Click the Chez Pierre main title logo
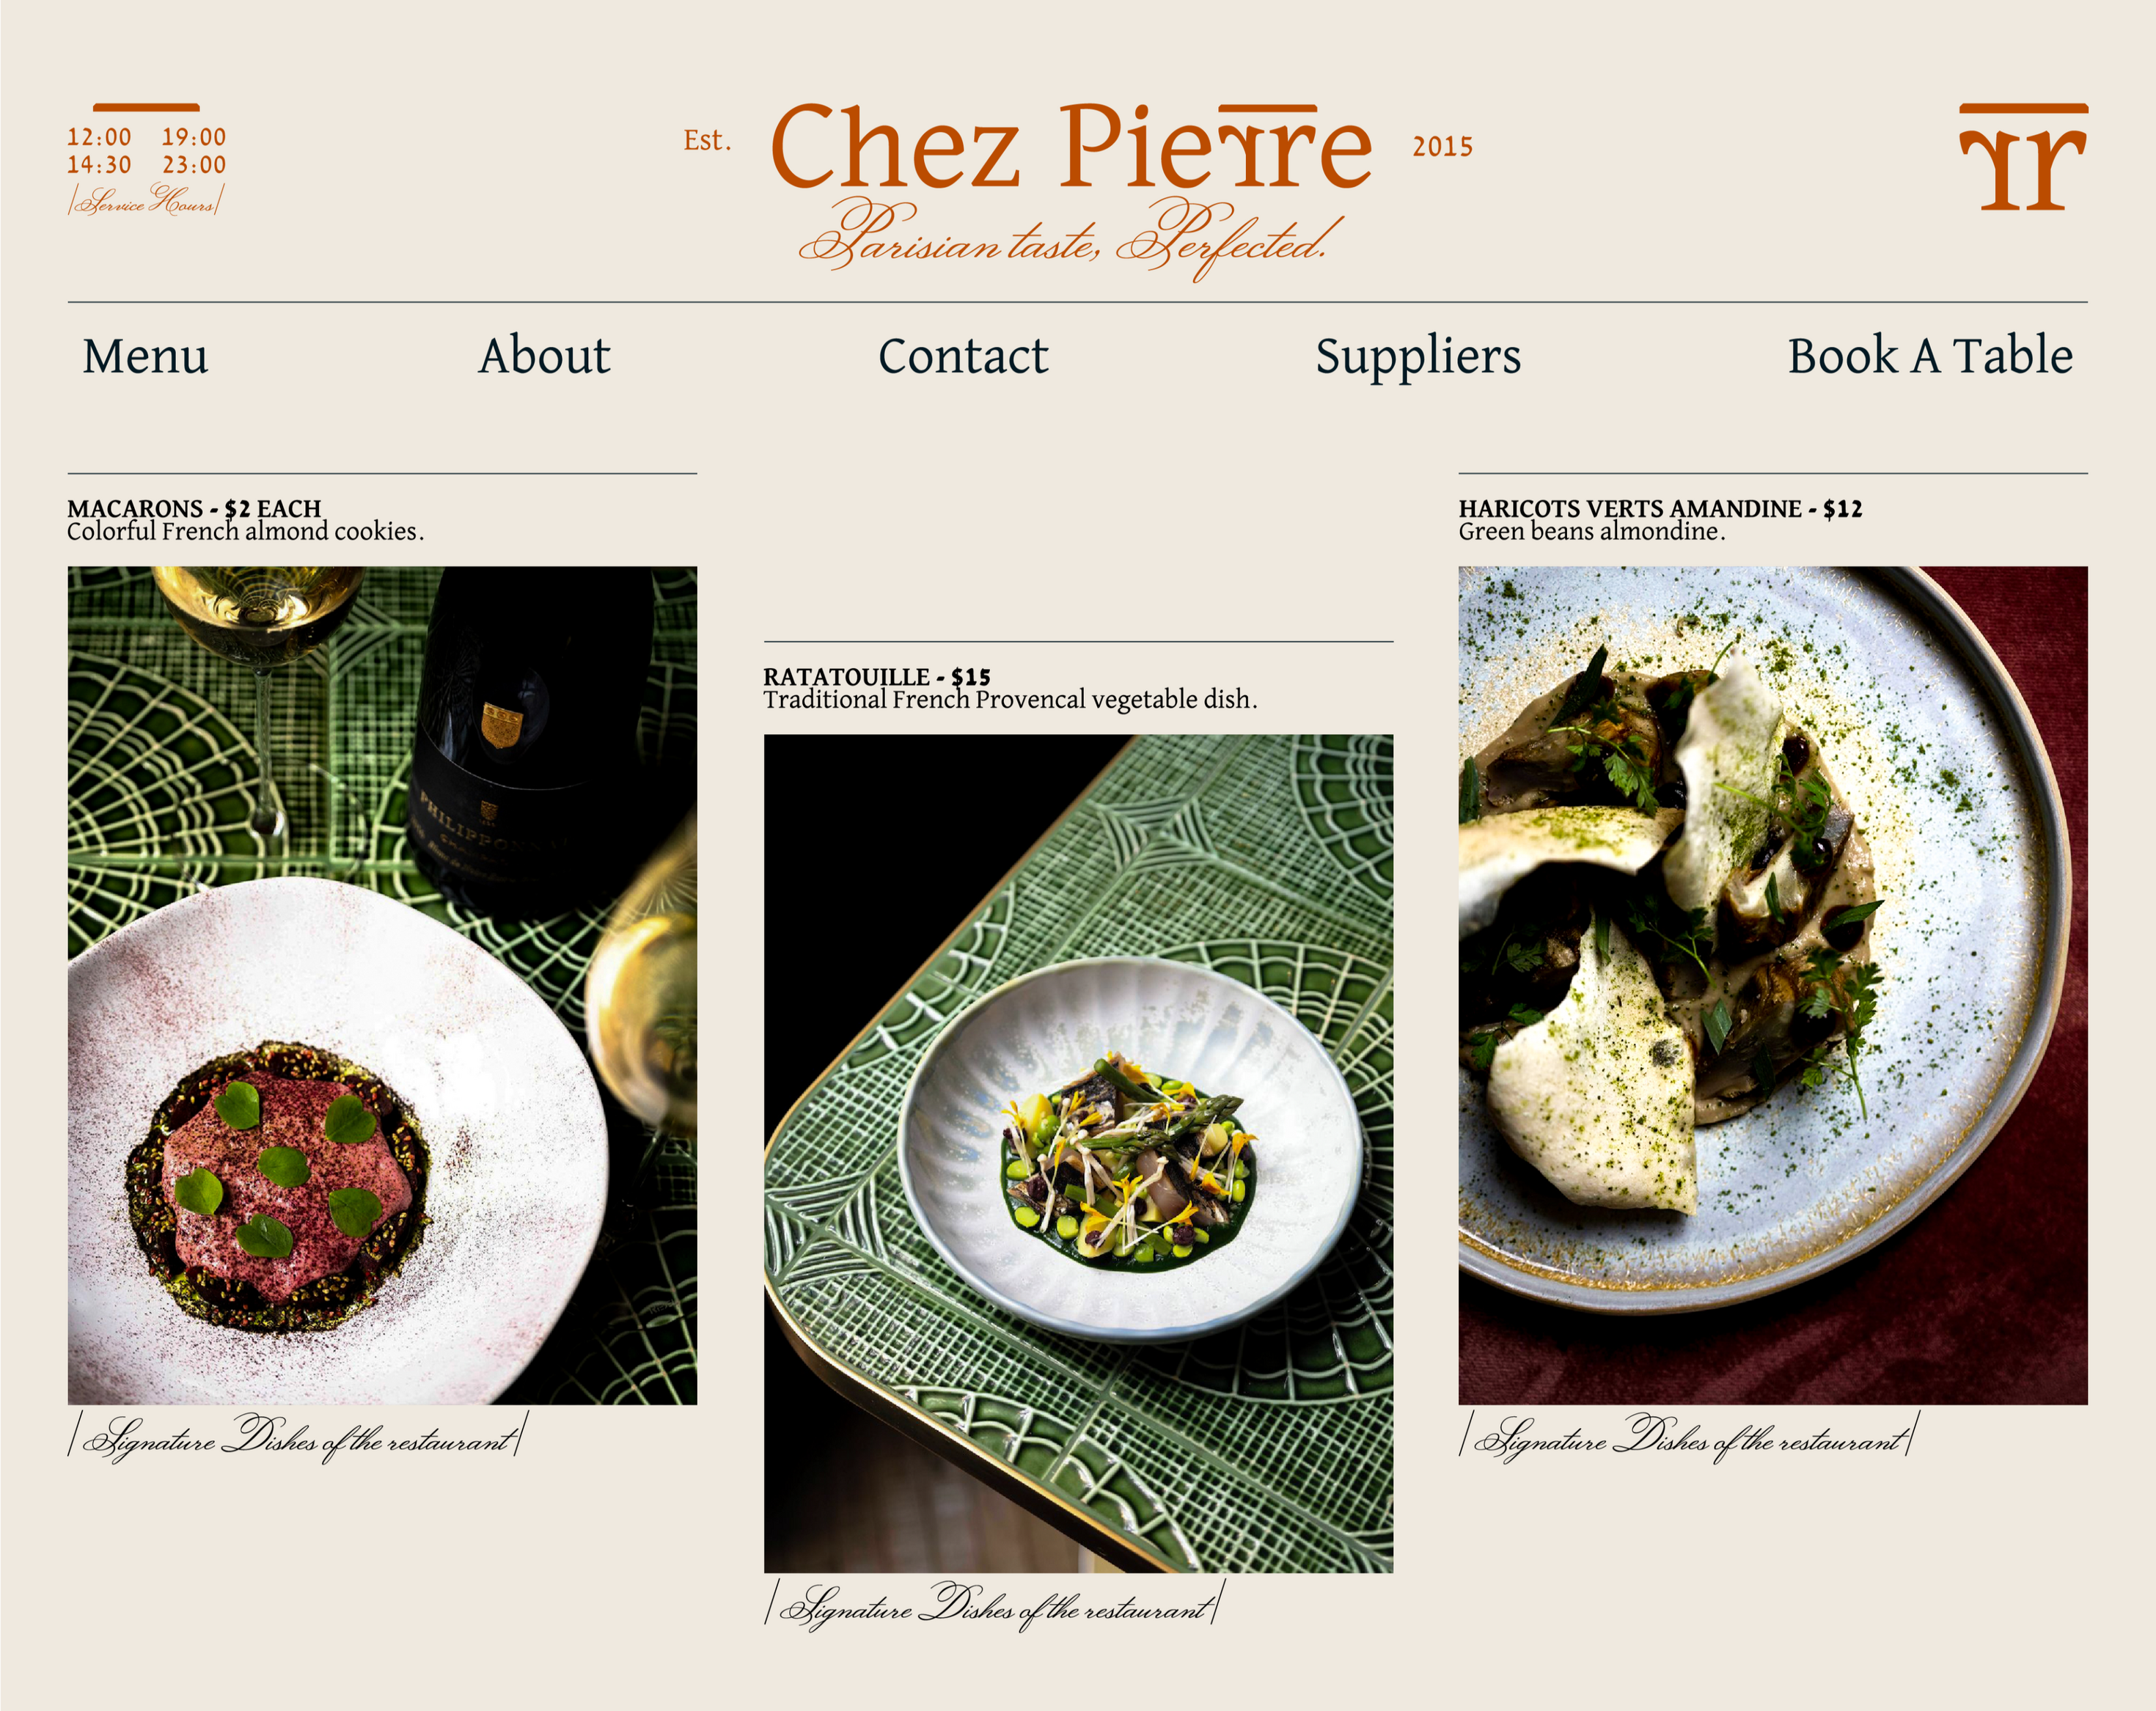Viewport: 2156px width, 1711px height. [x=1070, y=148]
